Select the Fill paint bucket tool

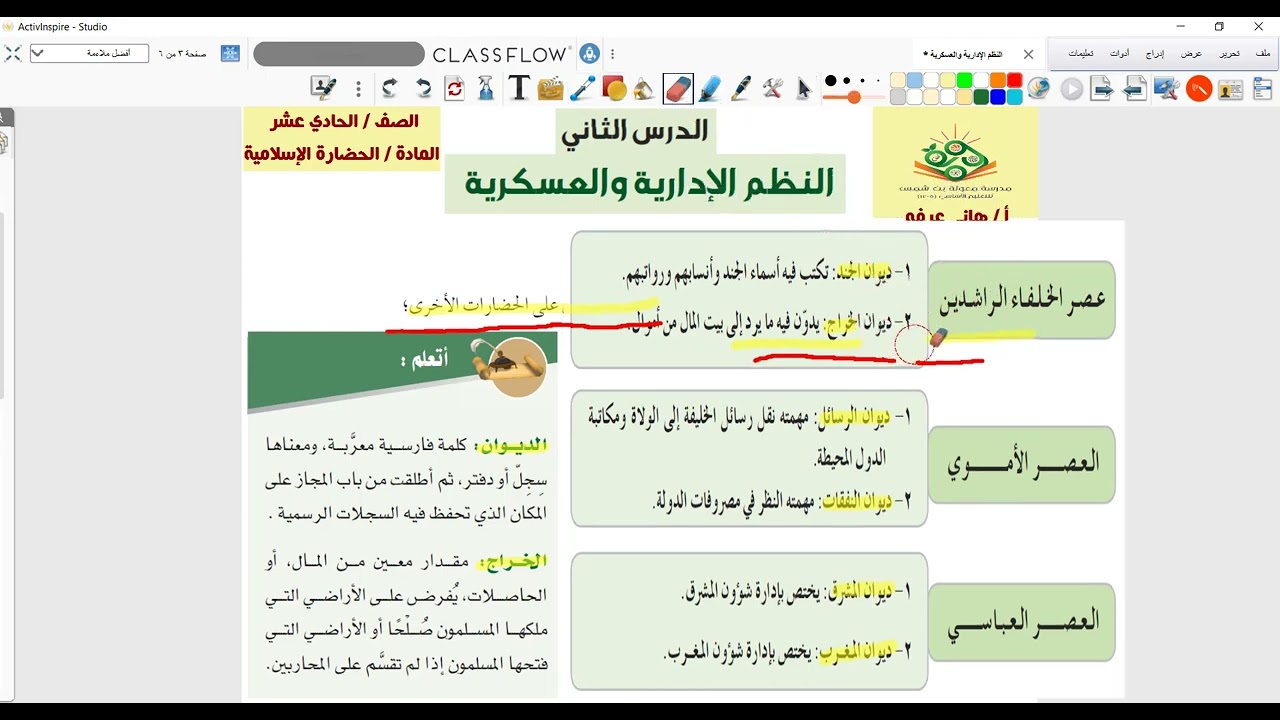(645, 89)
